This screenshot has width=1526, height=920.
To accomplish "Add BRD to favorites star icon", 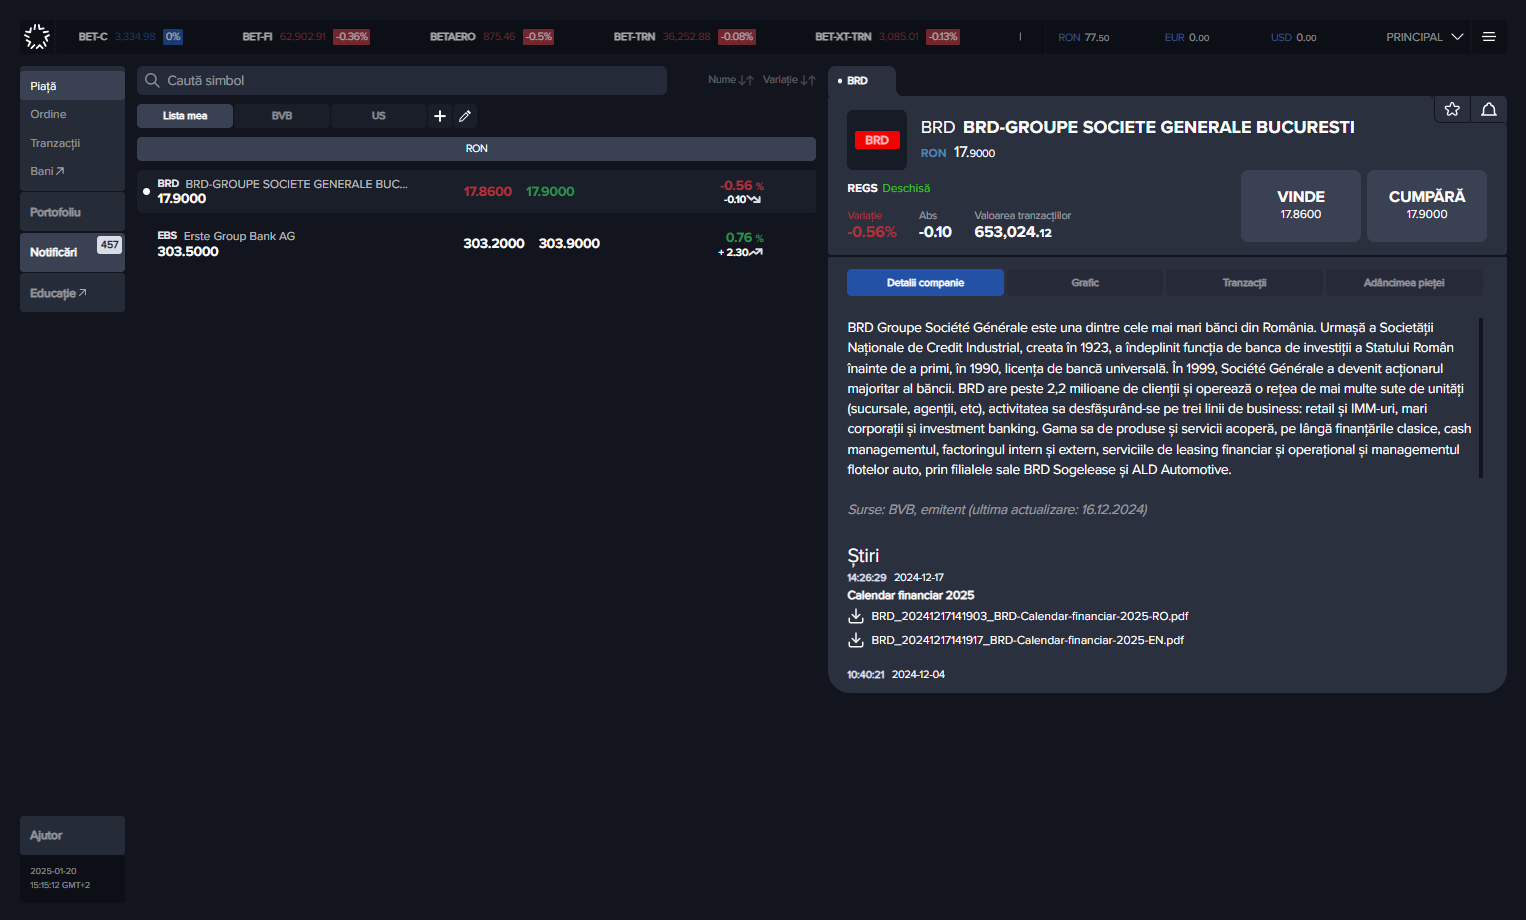I will (x=1452, y=109).
